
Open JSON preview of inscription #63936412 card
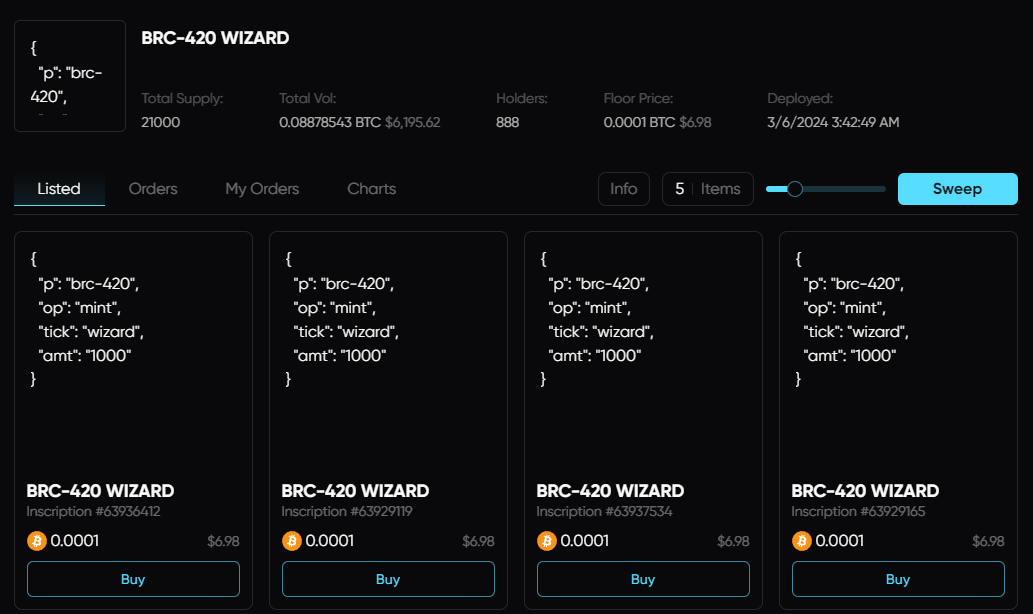click(133, 349)
